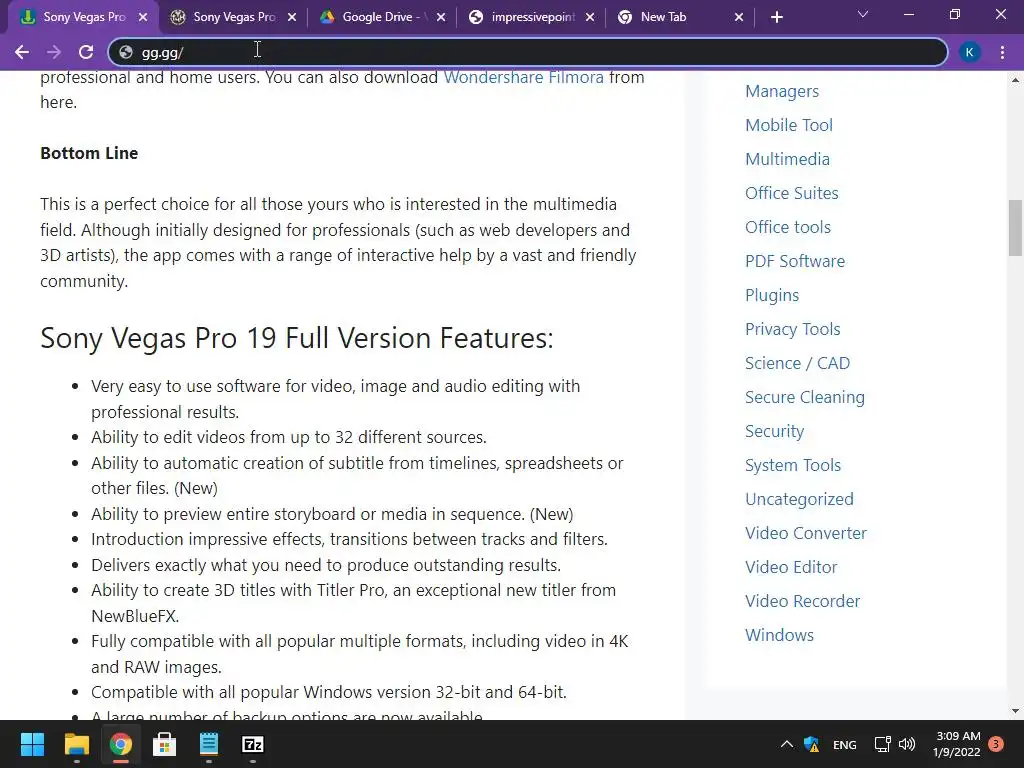Close the second Sony Vegas Pro tab
Viewport: 1024px width, 768px height.
(x=292, y=17)
